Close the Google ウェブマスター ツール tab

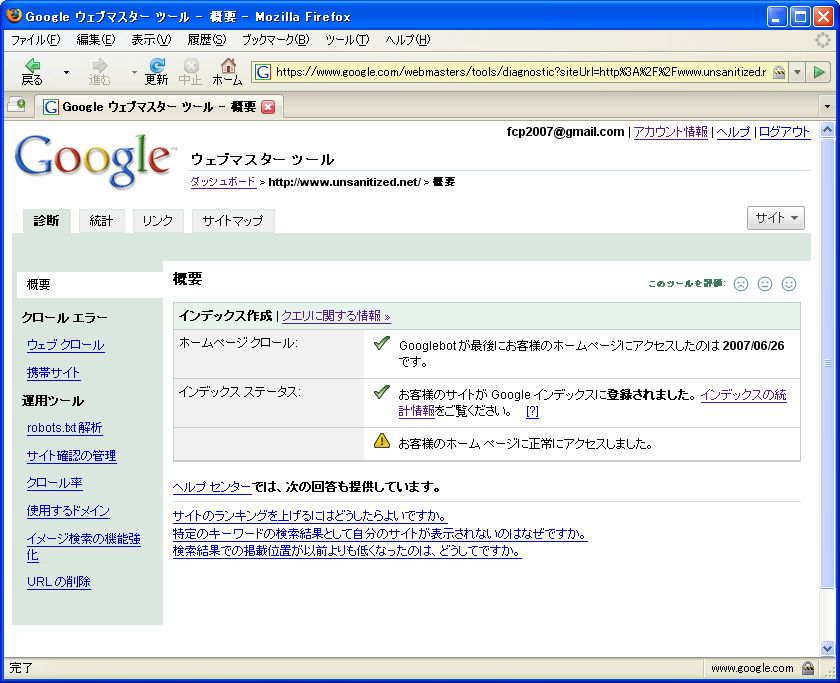[x=268, y=107]
